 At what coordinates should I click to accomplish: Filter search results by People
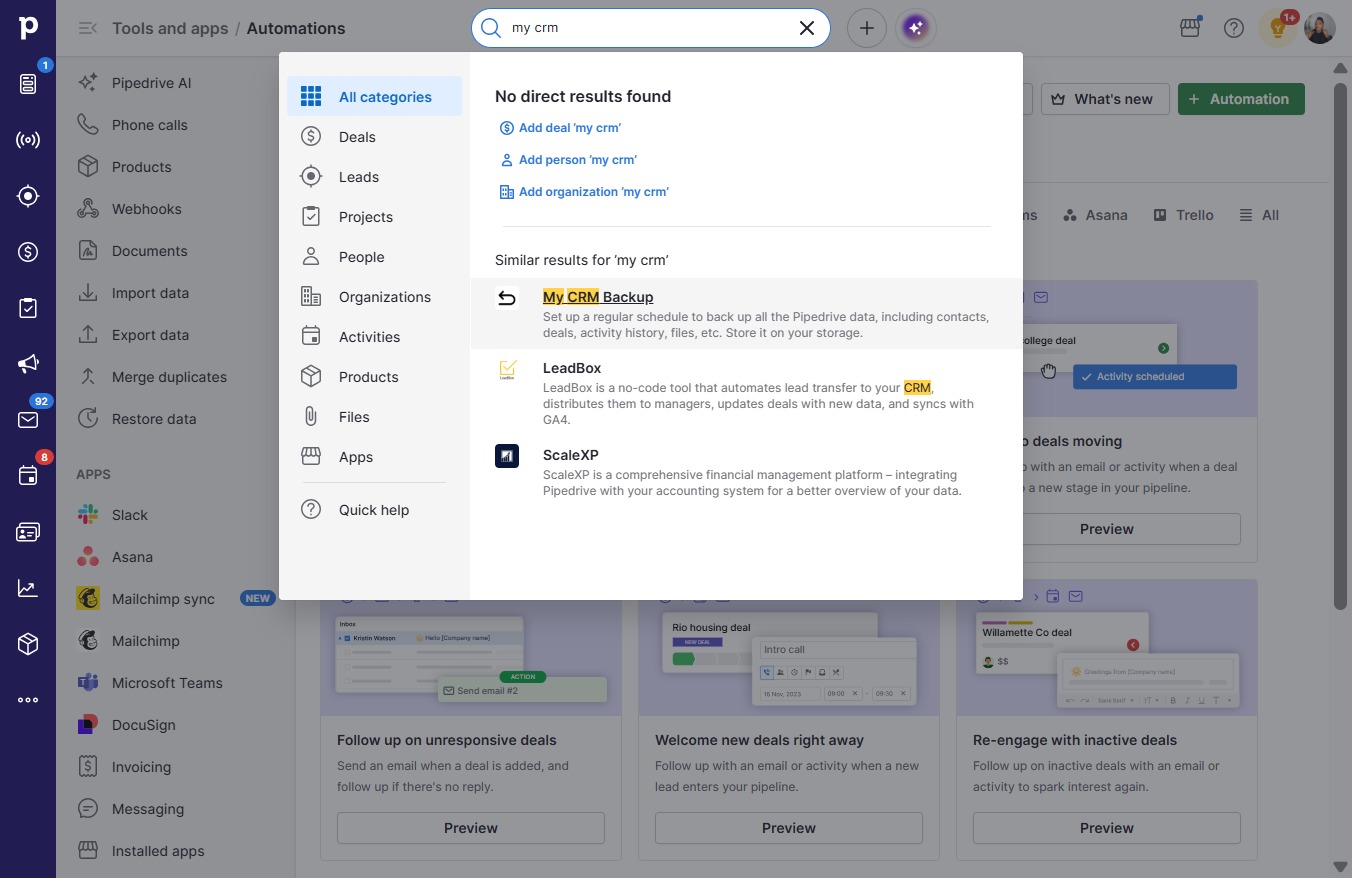click(374, 257)
